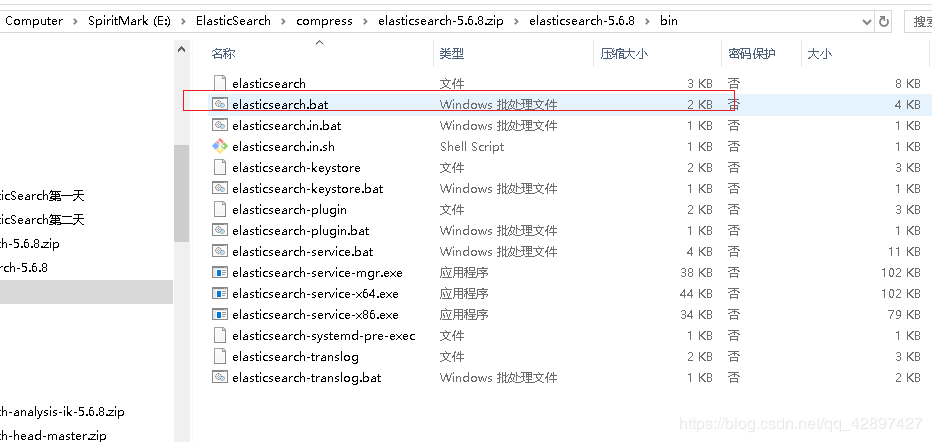Click bin segment in the address bar
Viewport: 932px width, 442px height.
point(669,21)
